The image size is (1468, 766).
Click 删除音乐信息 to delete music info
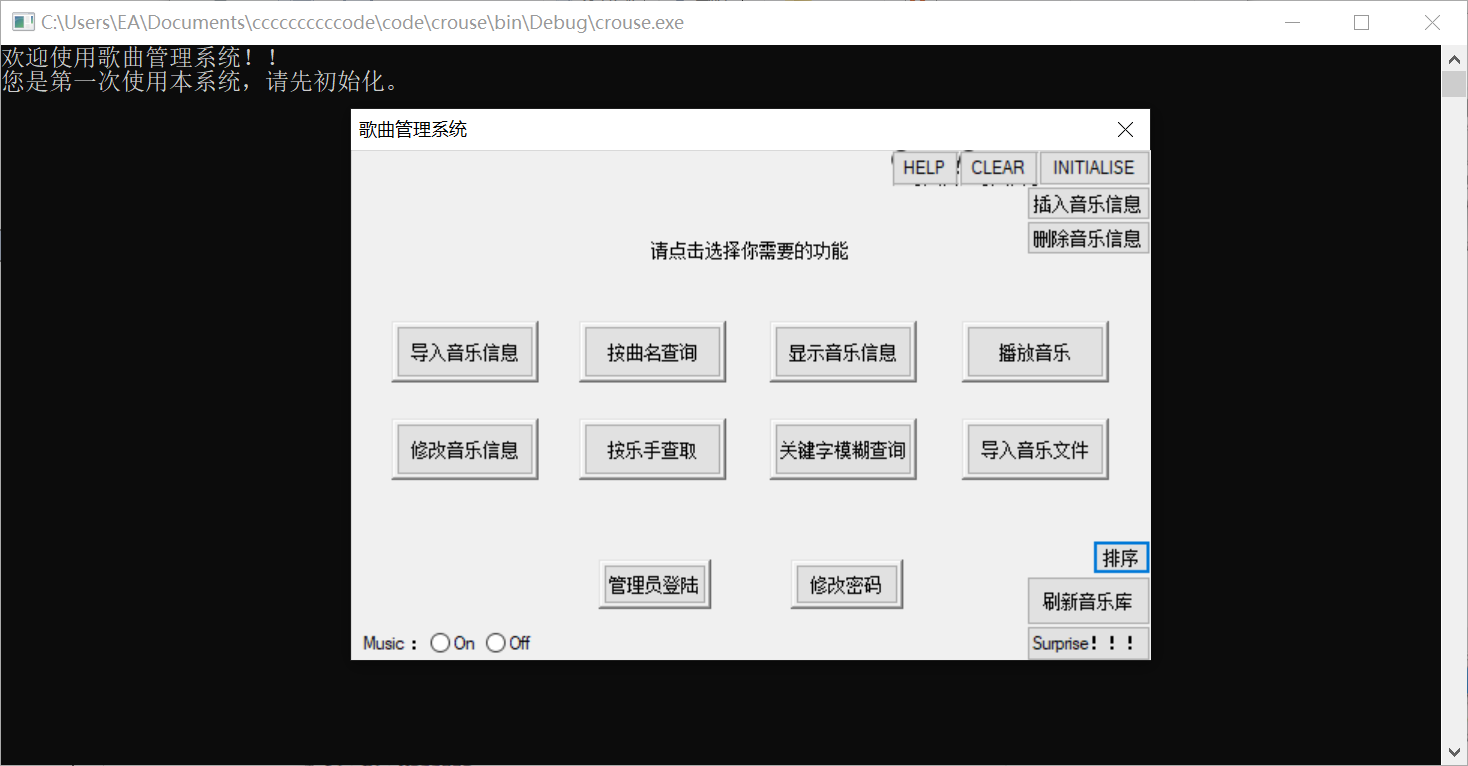coord(1087,237)
